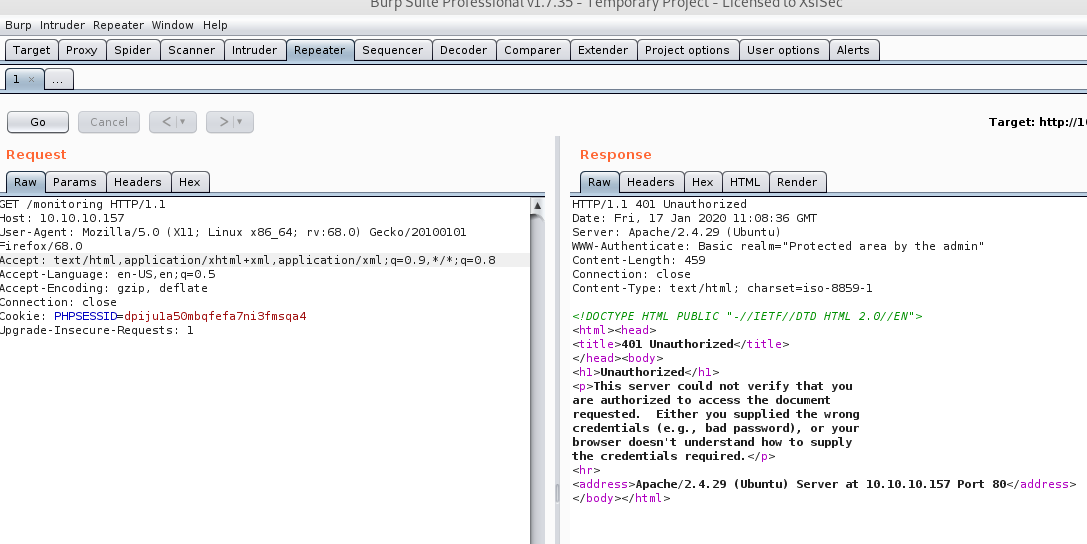Click the Cancel button
1087x544 pixels.
(x=109, y=122)
